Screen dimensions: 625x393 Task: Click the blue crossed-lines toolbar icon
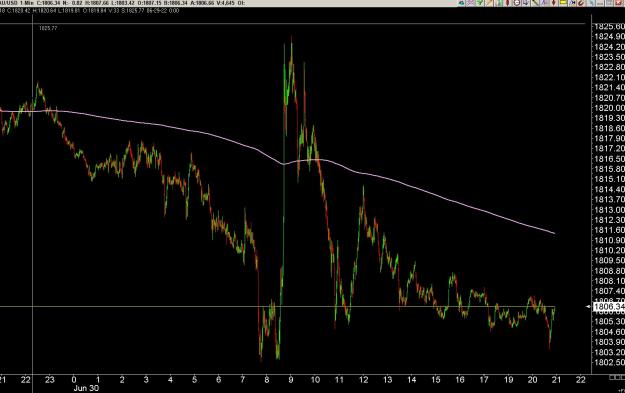(x=543, y=3)
